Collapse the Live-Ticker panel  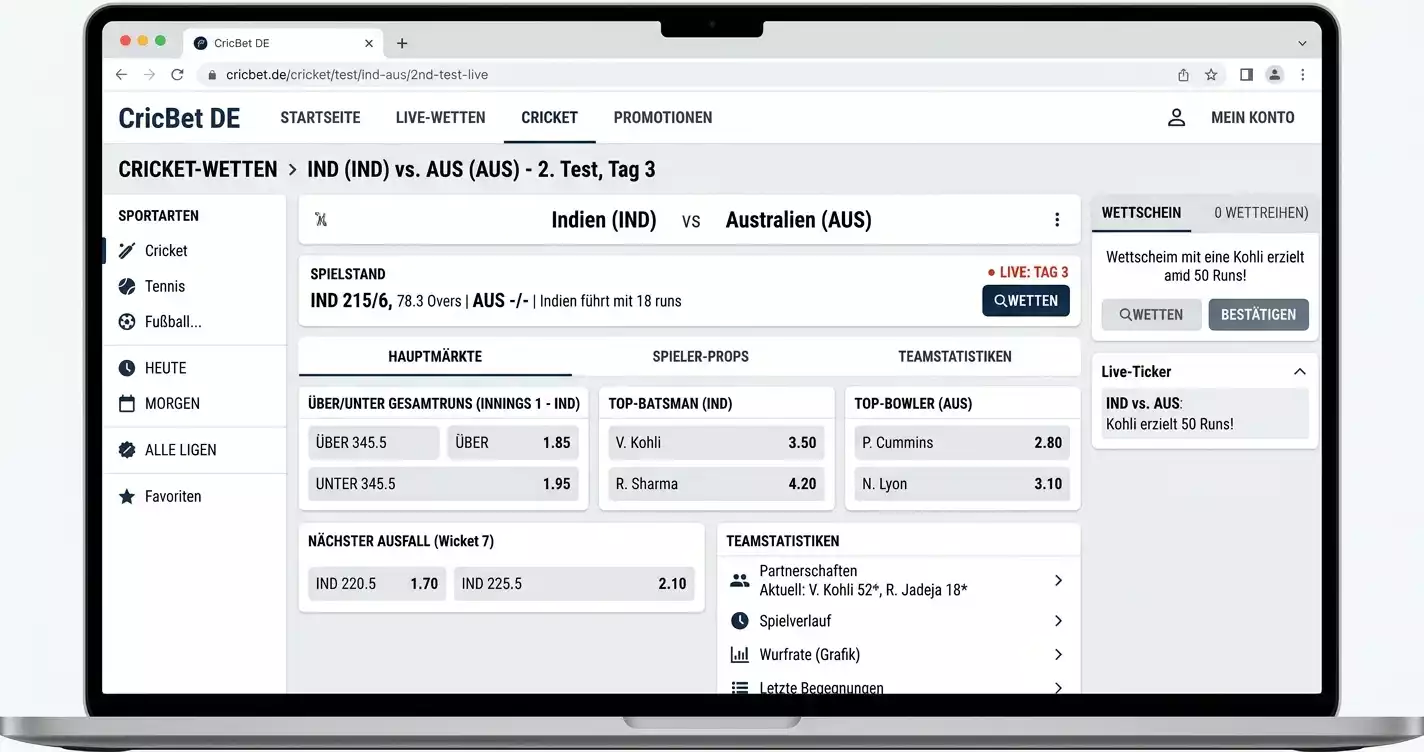click(x=1299, y=372)
